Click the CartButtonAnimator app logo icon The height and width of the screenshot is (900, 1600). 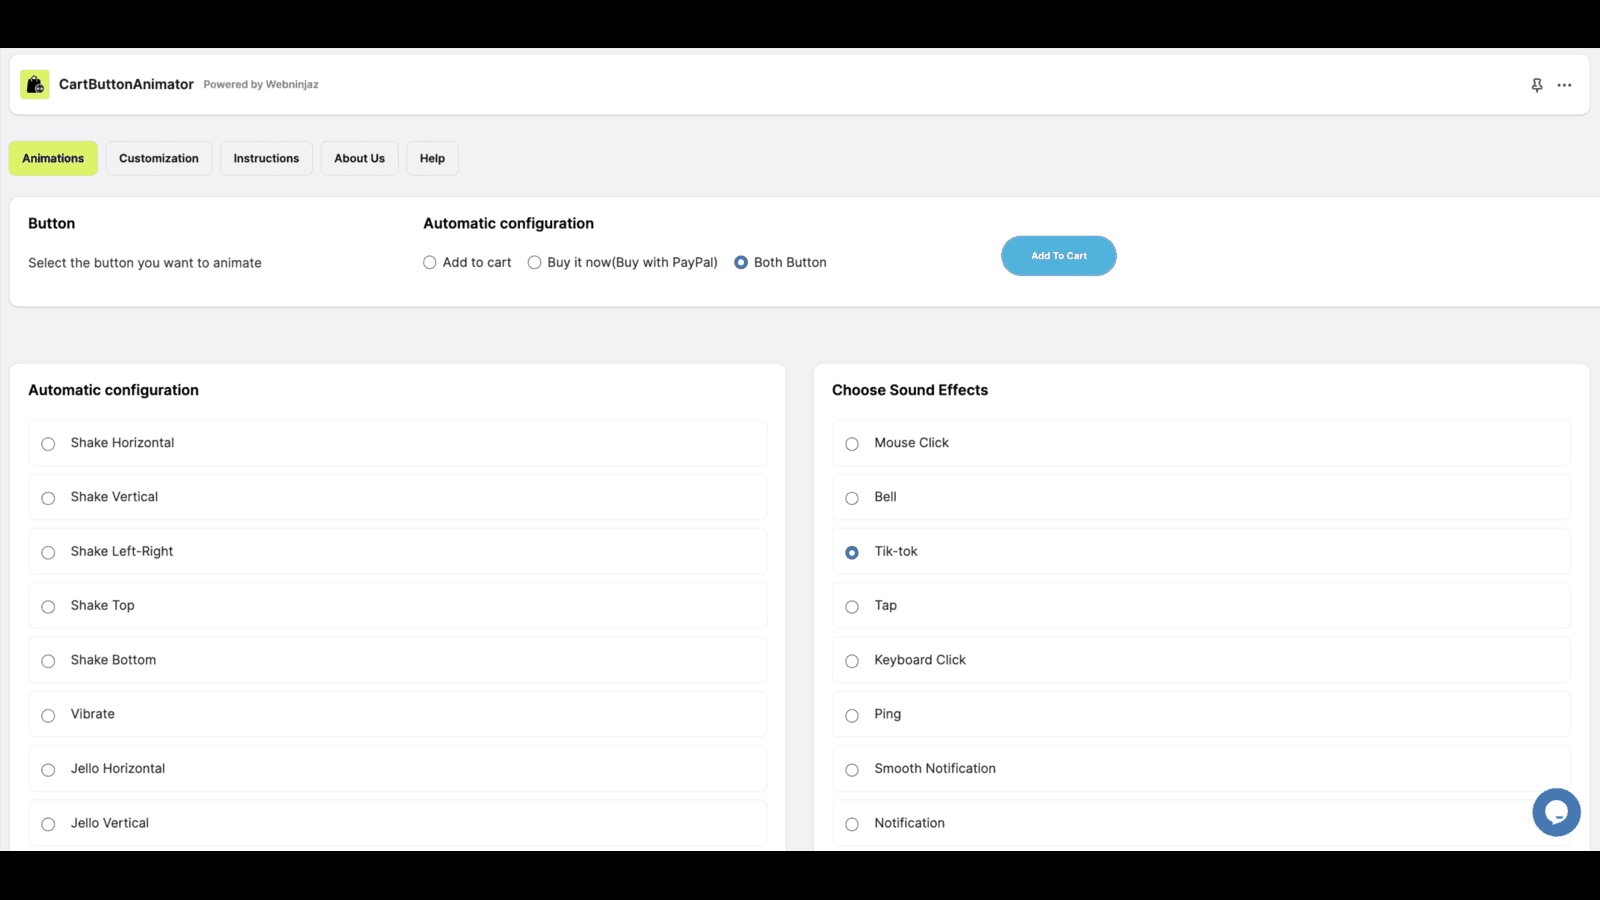tap(35, 85)
